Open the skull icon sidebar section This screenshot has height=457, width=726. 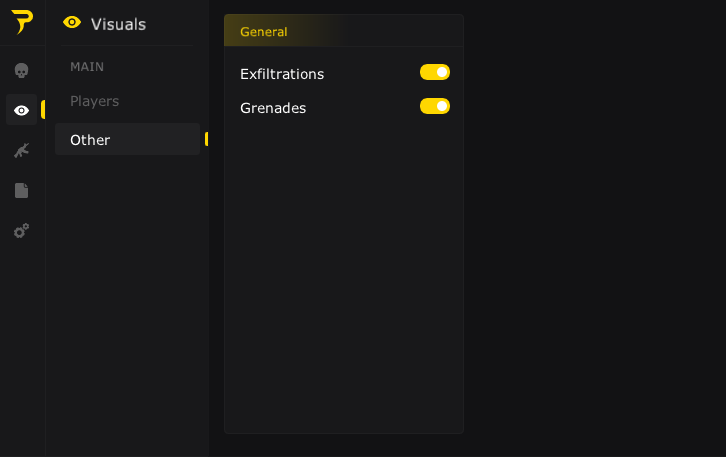[x=21, y=70]
